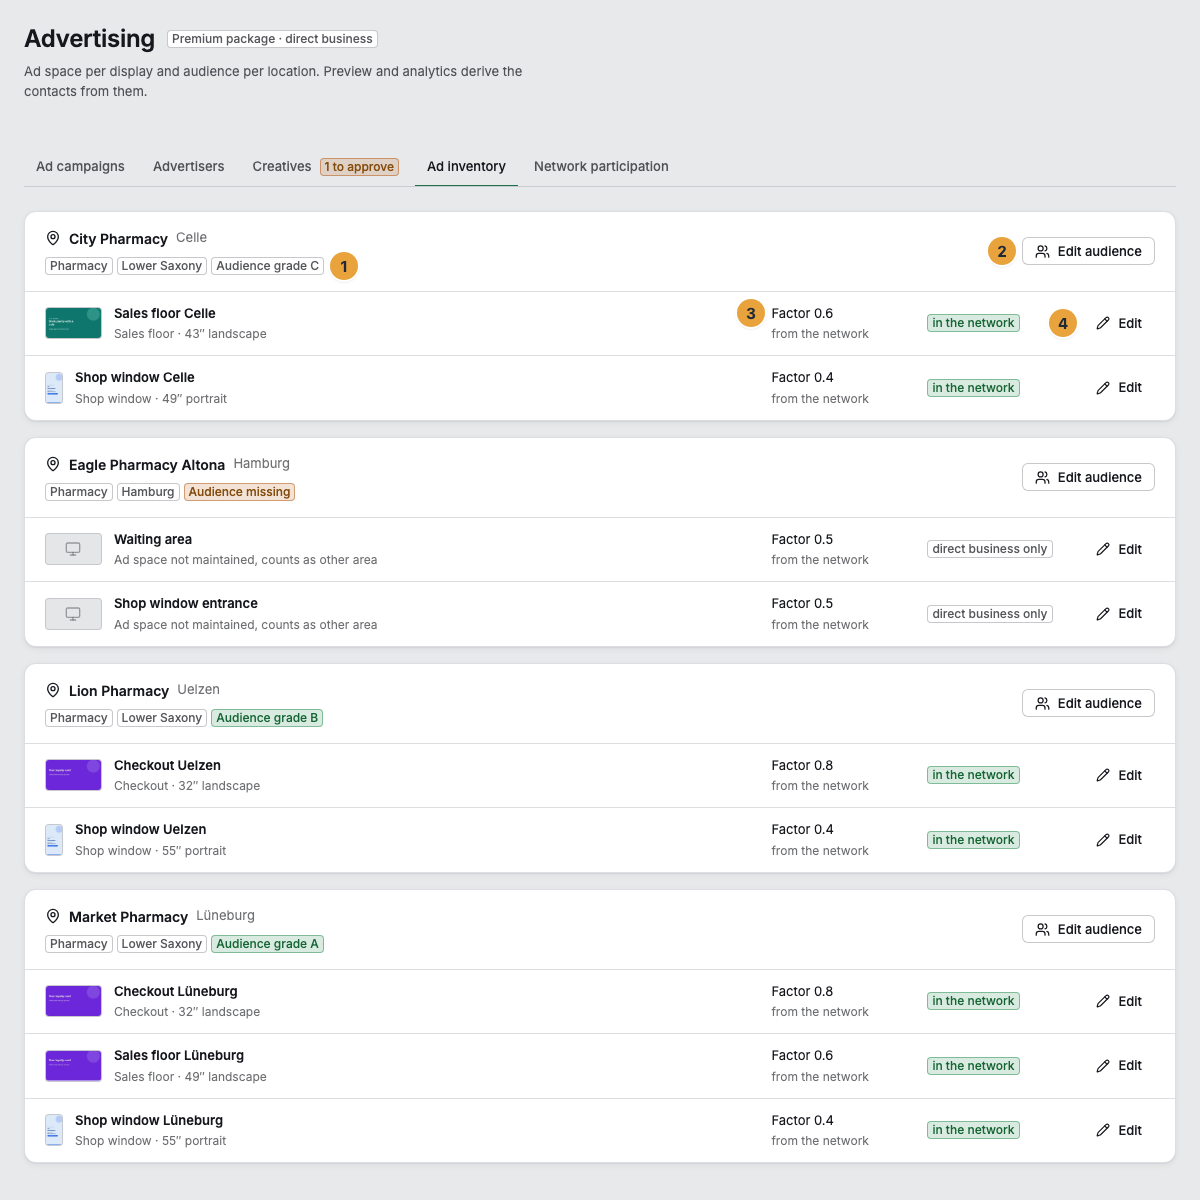Edit audience for Lion Pharmacy
Viewport: 1200px width, 1200px height.
pos(1088,703)
